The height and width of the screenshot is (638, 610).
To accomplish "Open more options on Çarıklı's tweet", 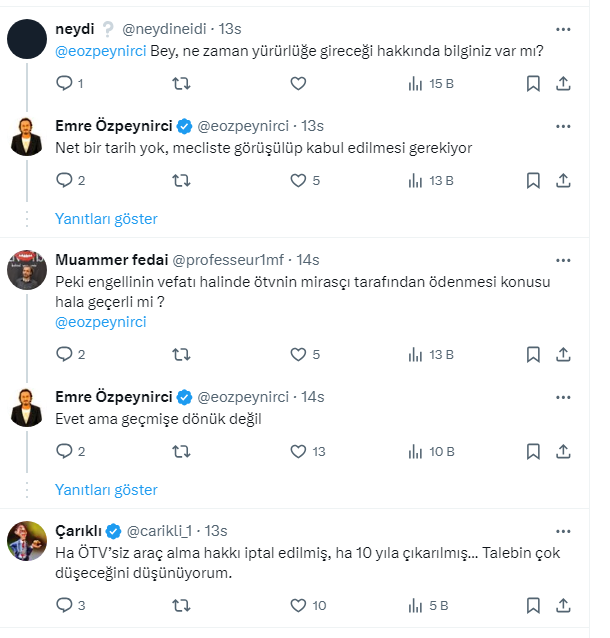I will [x=563, y=531].
